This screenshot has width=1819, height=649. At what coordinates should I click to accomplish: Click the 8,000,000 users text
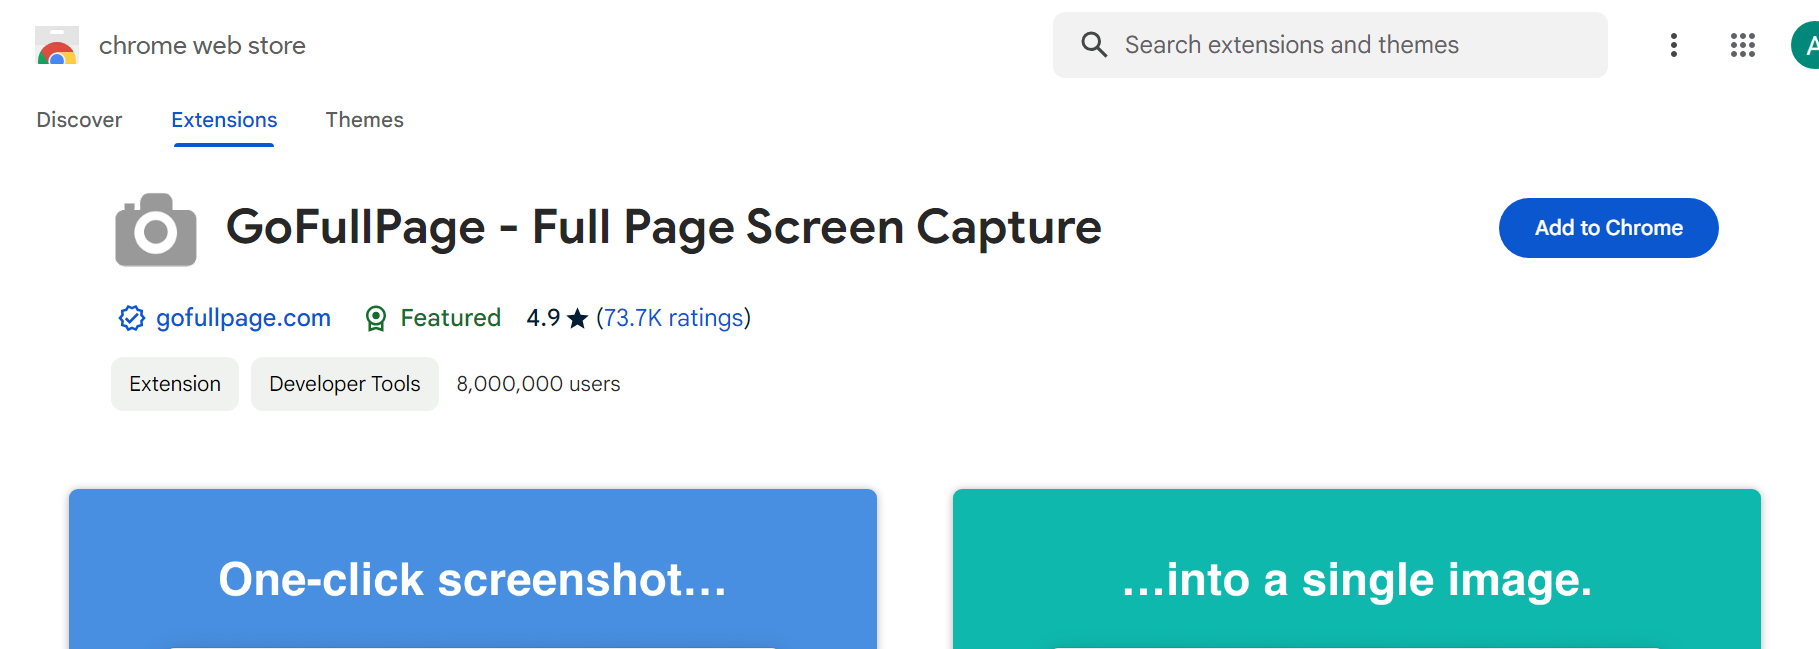click(x=538, y=384)
